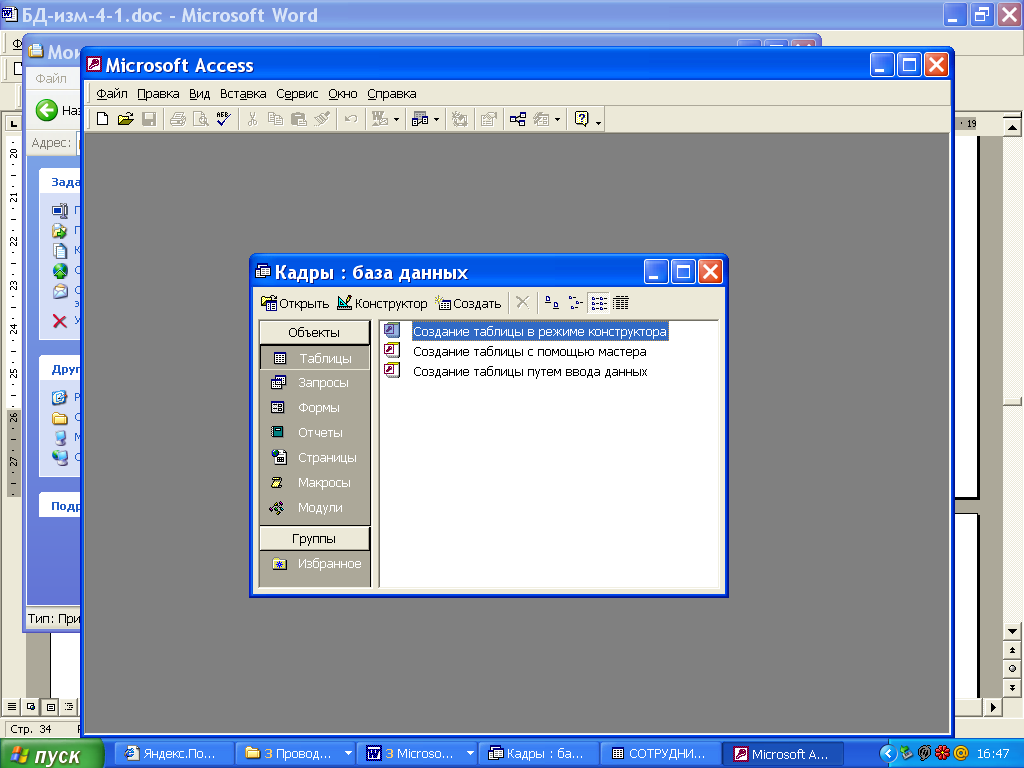The image size is (1024, 768).
Task: Click Создать button in database window
Action: pos(468,303)
